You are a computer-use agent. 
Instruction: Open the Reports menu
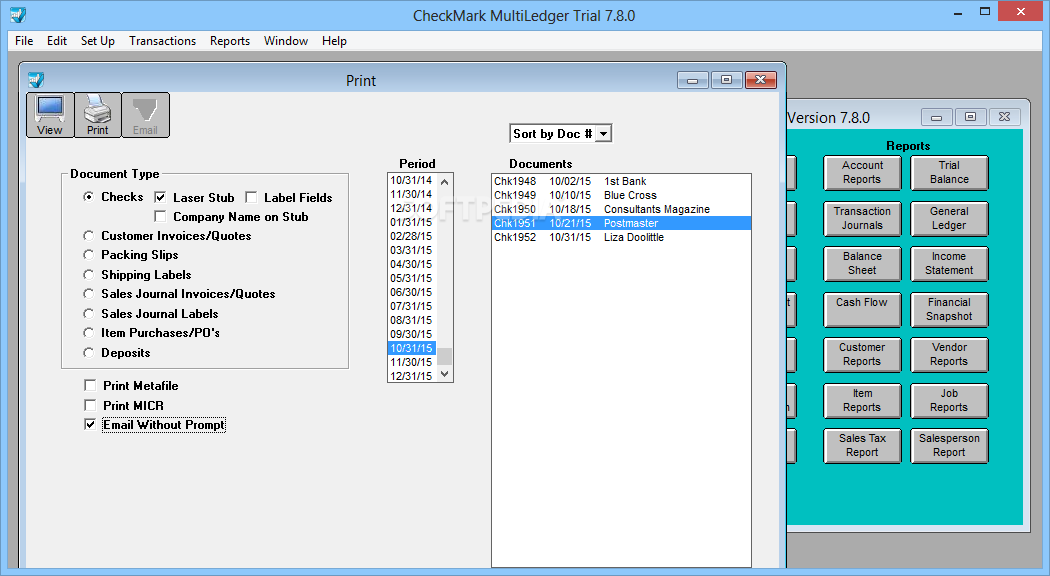click(230, 41)
